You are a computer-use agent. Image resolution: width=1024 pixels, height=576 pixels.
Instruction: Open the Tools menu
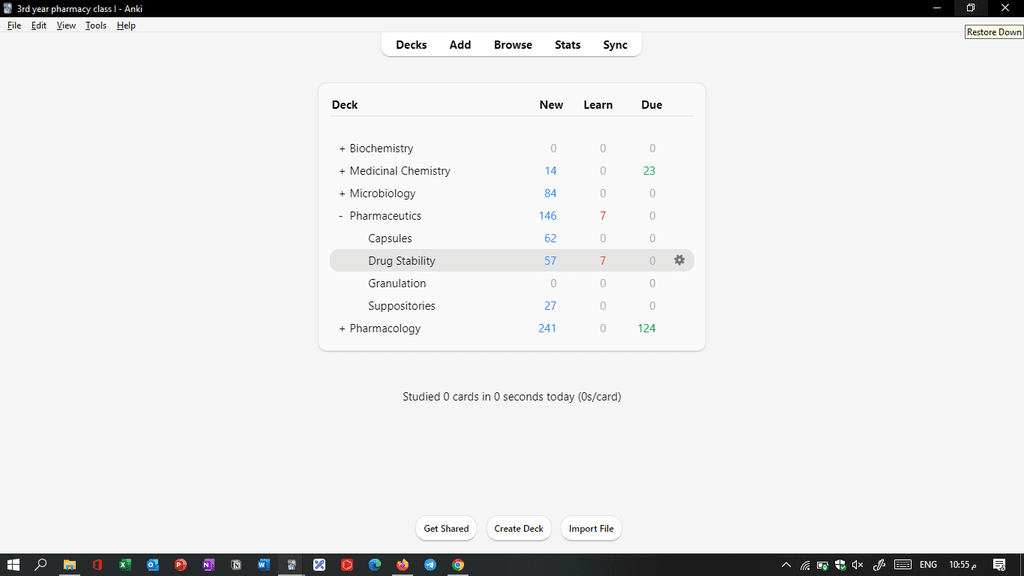click(95, 25)
